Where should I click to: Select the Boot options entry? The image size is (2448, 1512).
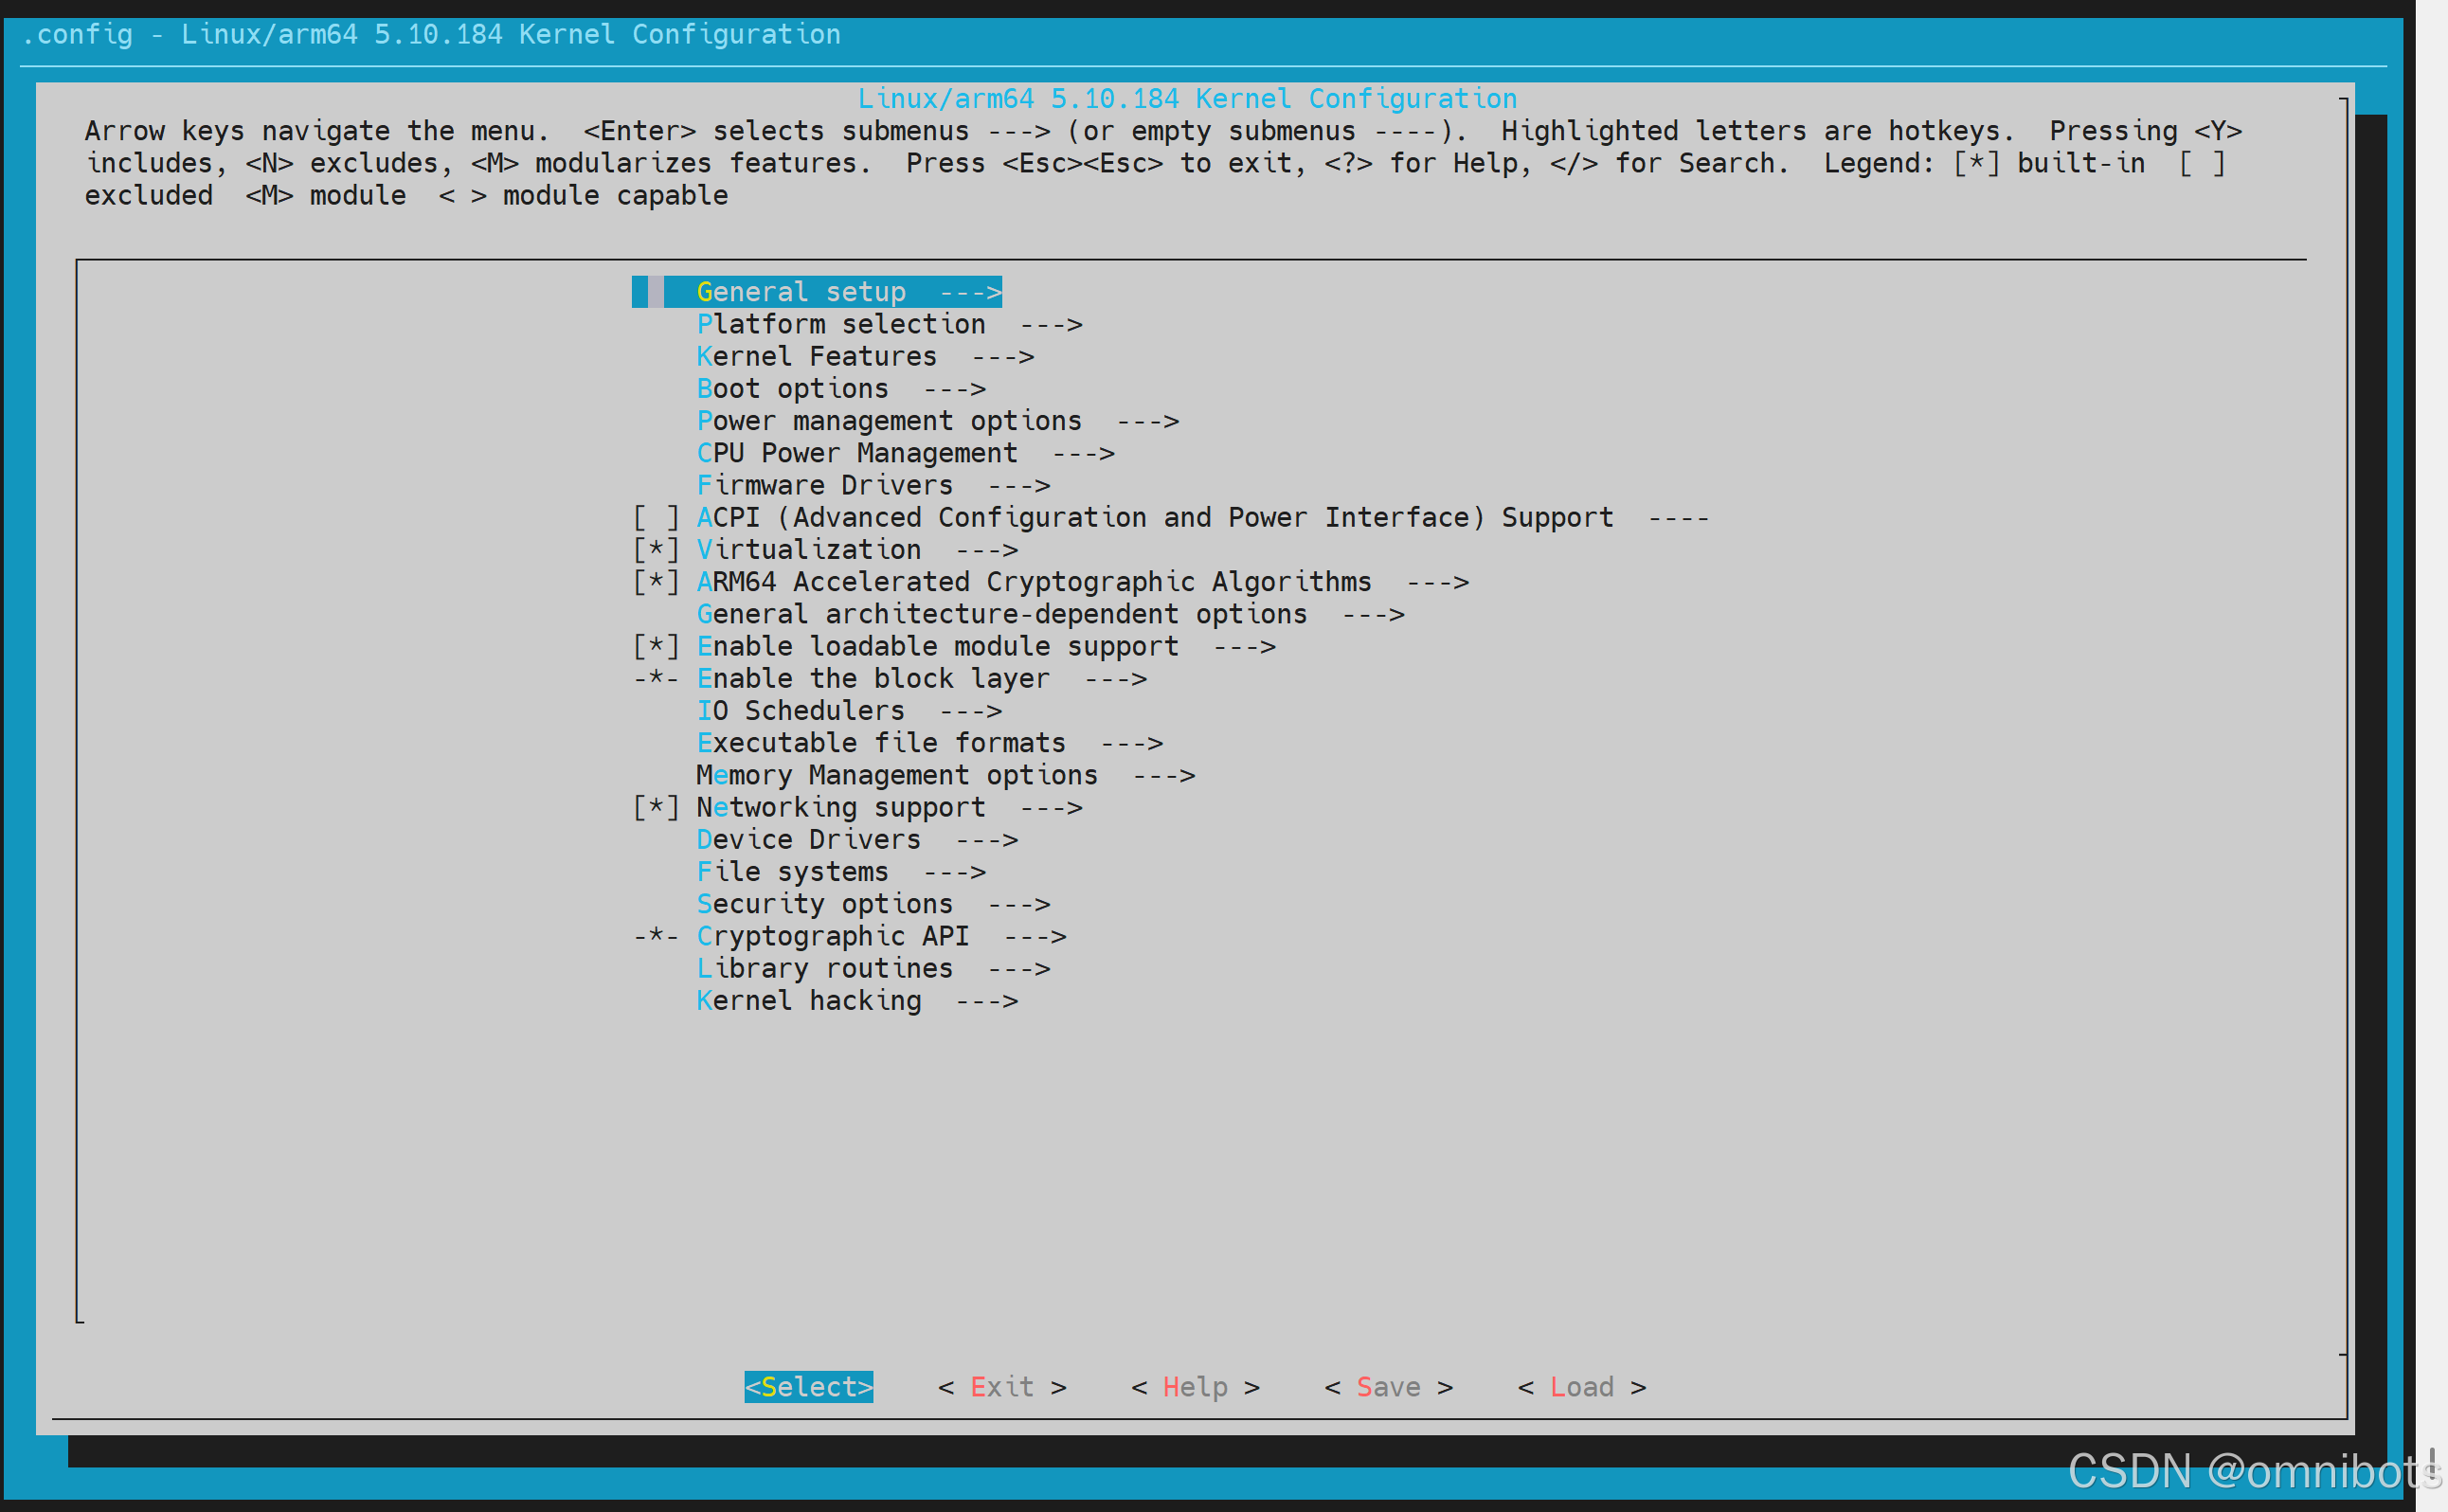click(x=792, y=389)
